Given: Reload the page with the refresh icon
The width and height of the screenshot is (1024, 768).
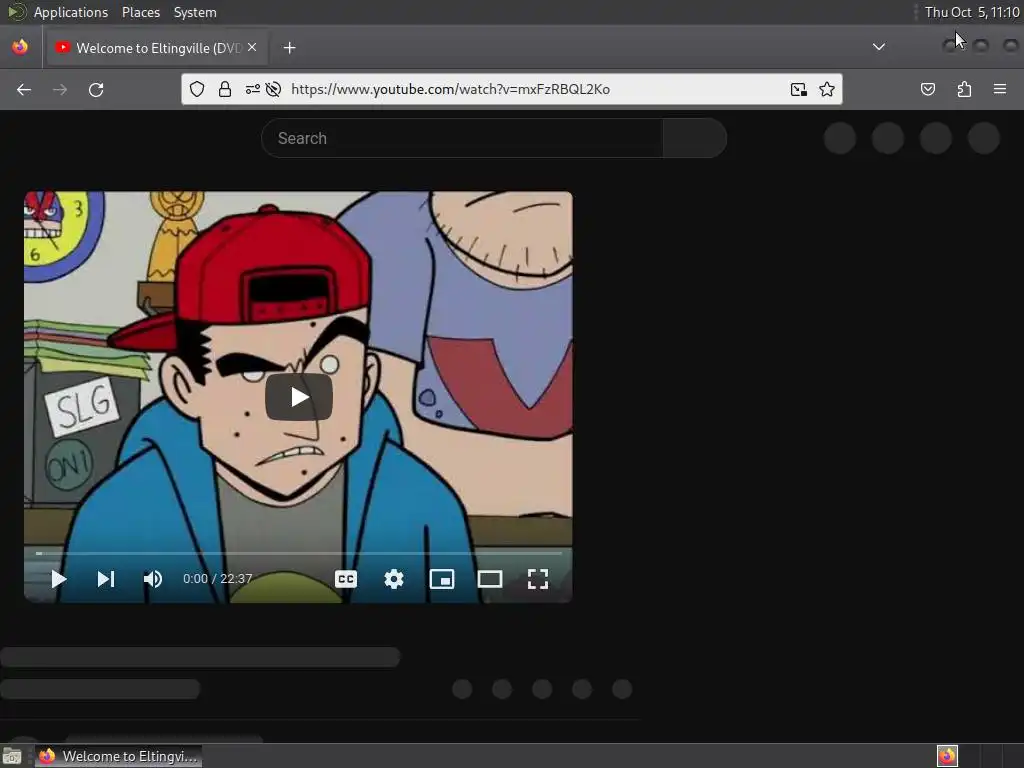Looking at the screenshot, I should click(x=96, y=89).
